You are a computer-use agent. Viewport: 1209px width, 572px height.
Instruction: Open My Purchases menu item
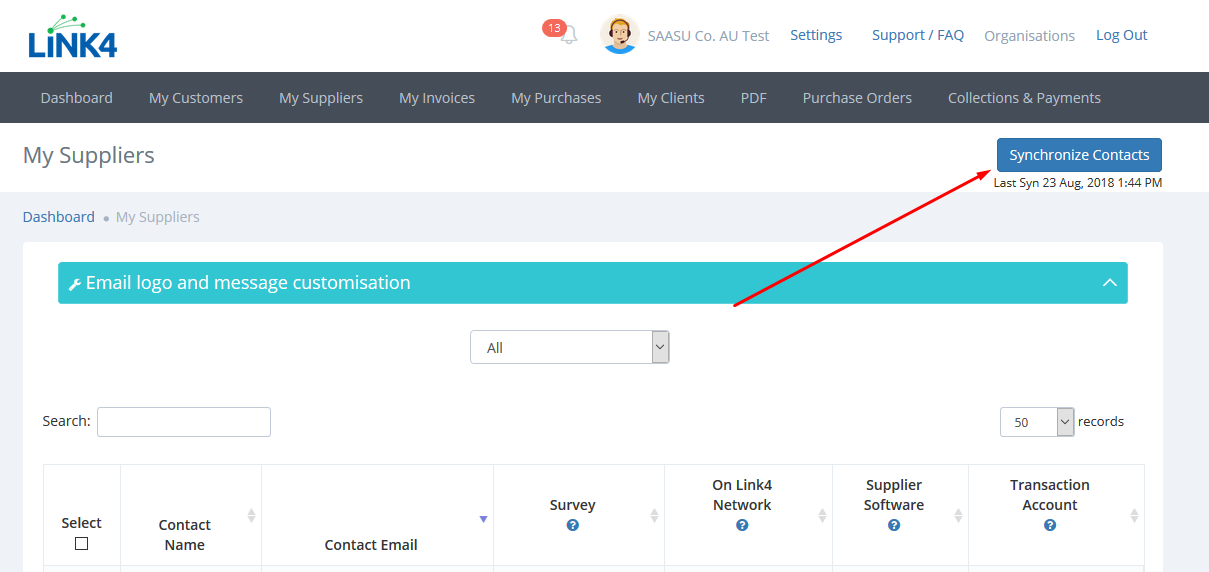[x=556, y=98]
